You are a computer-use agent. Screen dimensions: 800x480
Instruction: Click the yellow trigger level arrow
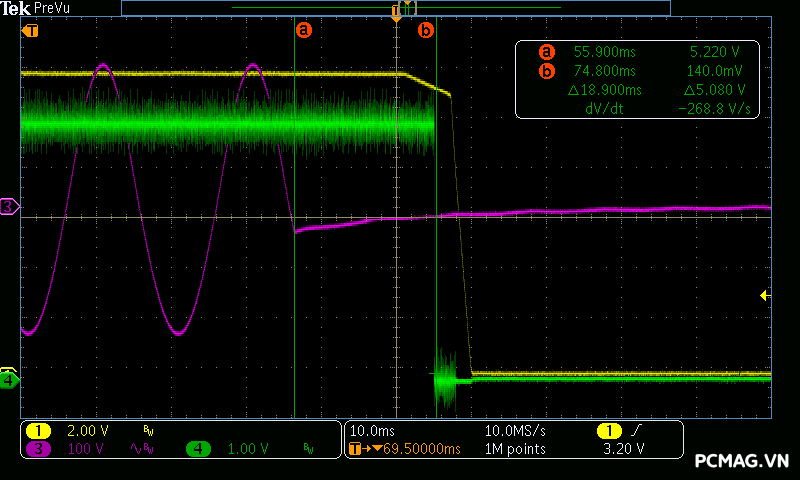click(765, 295)
